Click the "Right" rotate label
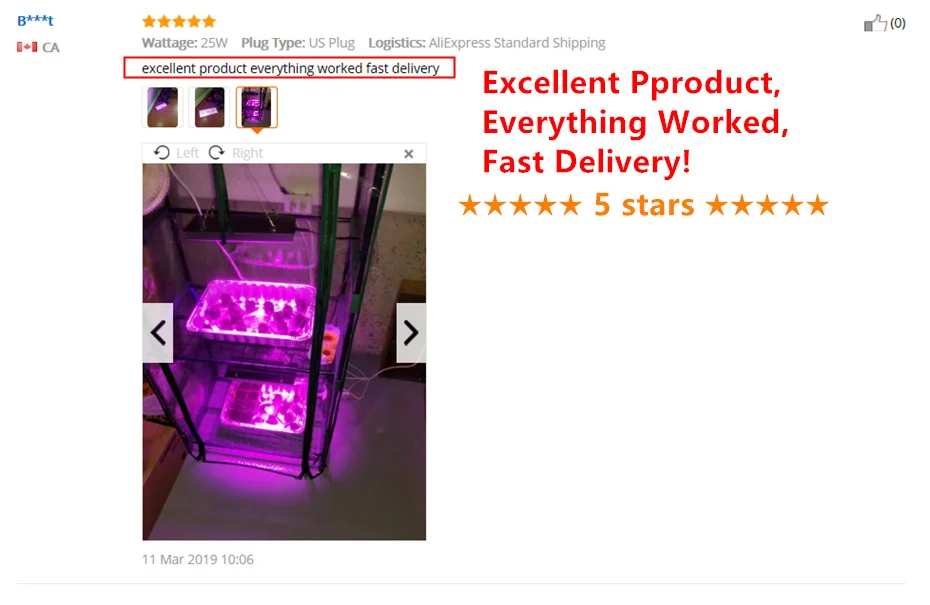The width and height of the screenshot is (930, 605). [247, 153]
